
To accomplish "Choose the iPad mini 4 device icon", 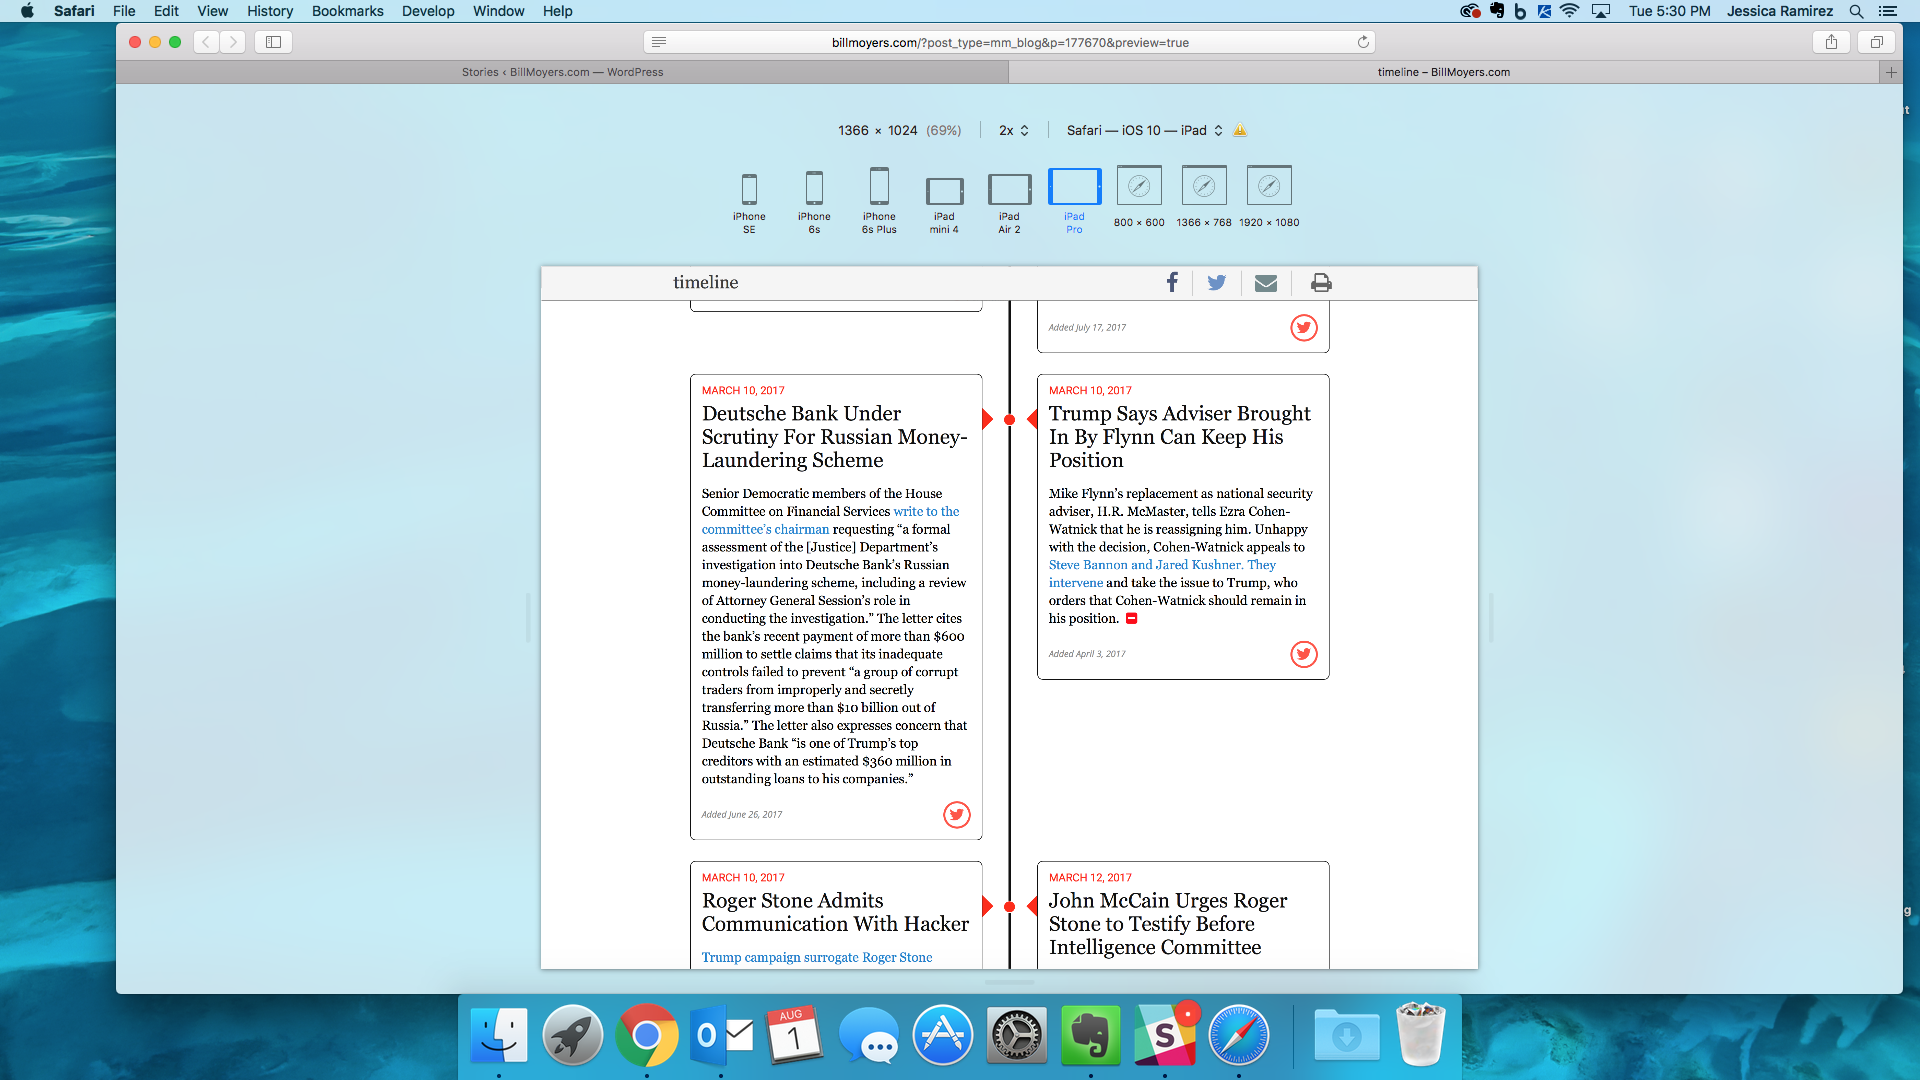I will pyautogui.click(x=944, y=190).
